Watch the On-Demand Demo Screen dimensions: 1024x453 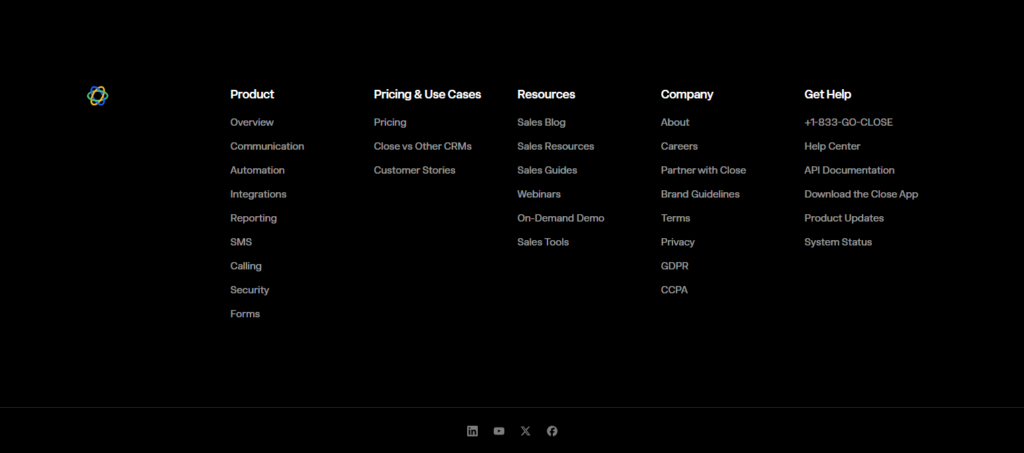pos(560,218)
